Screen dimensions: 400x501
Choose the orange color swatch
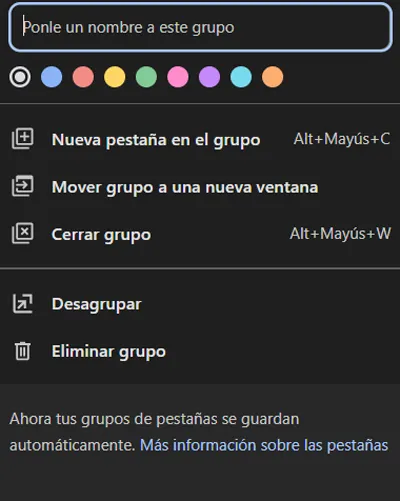272,77
